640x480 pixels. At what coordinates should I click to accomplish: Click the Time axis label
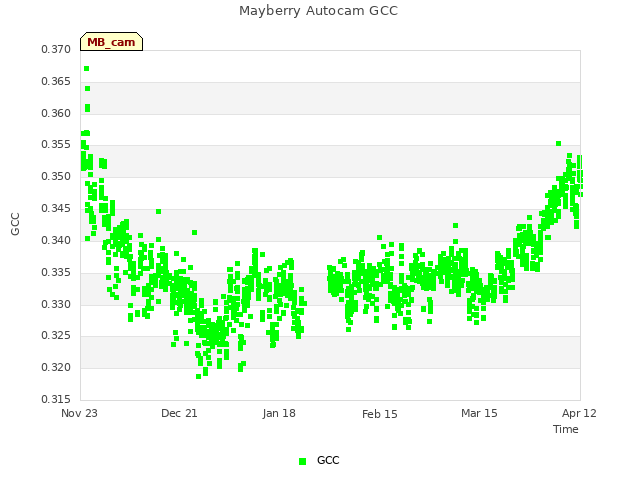(566, 429)
